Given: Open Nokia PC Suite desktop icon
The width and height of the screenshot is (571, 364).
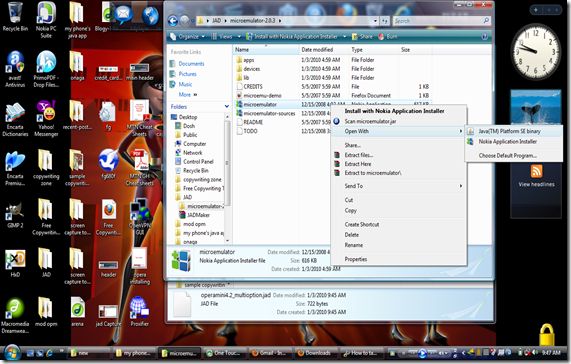Looking at the screenshot, I should (46, 20).
